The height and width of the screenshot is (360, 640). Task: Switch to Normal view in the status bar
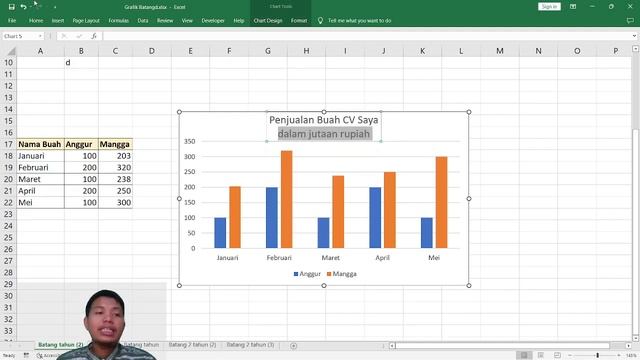click(524, 355)
